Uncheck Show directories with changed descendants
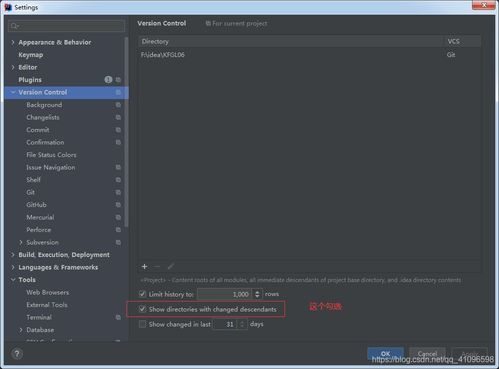 142,309
